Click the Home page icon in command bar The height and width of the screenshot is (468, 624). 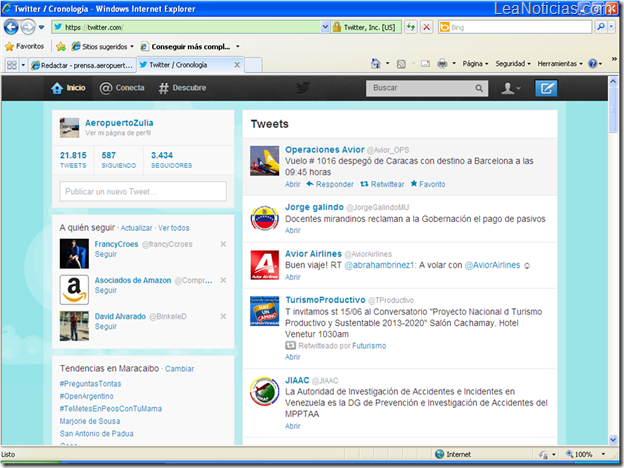pyautogui.click(x=376, y=64)
